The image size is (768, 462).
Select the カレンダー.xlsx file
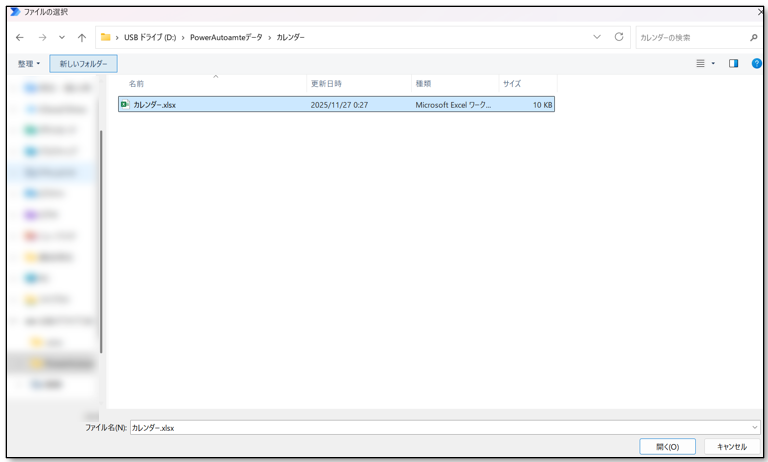[155, 105]
